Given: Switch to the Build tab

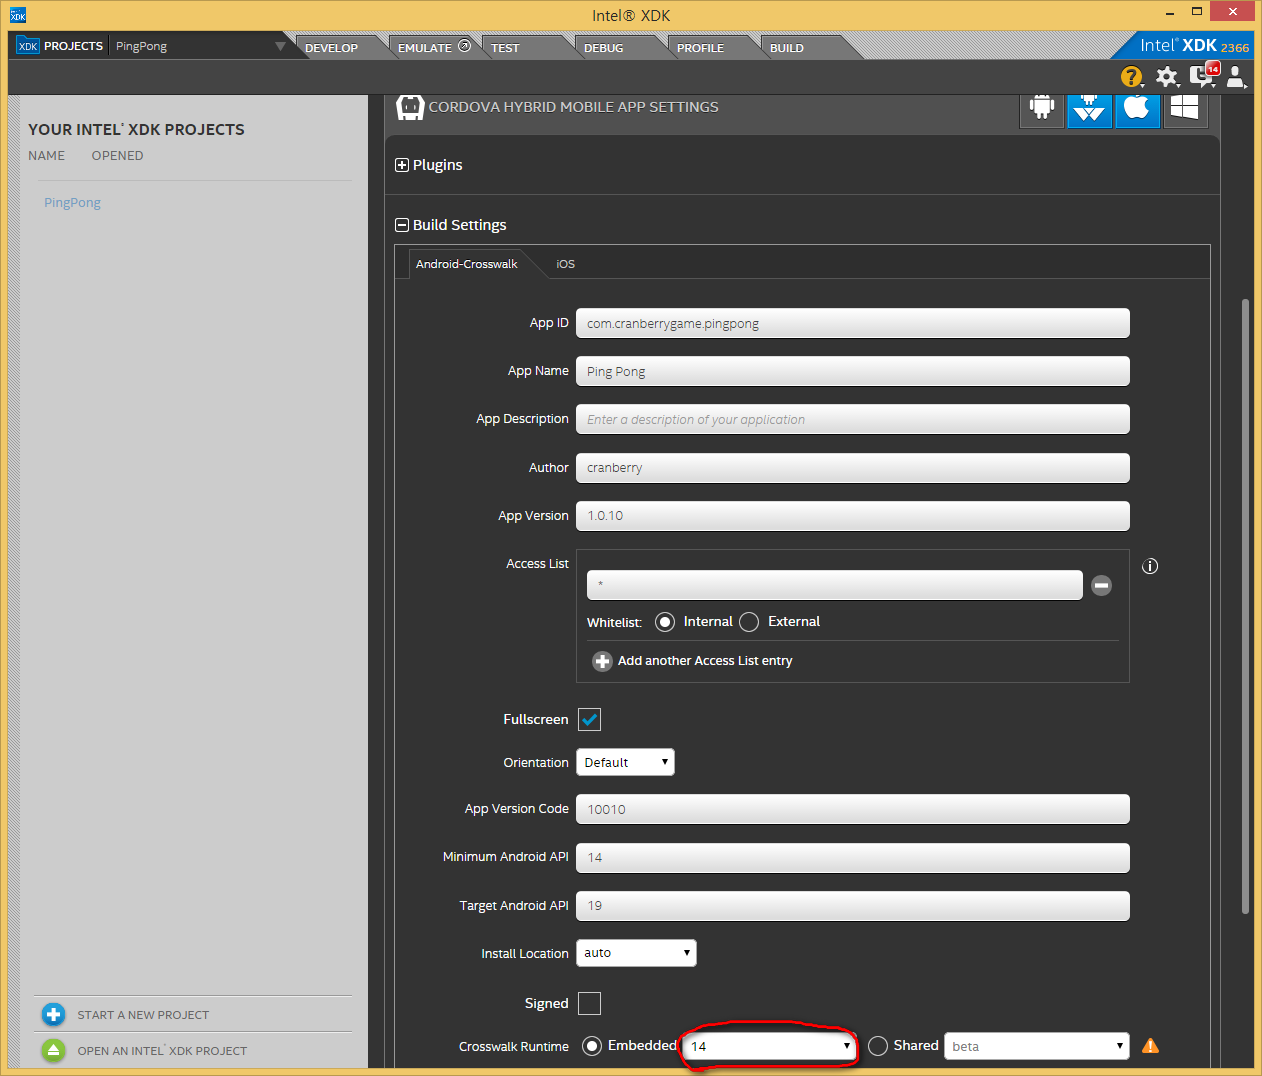Looking at the screenshot, I should point(787,48).
